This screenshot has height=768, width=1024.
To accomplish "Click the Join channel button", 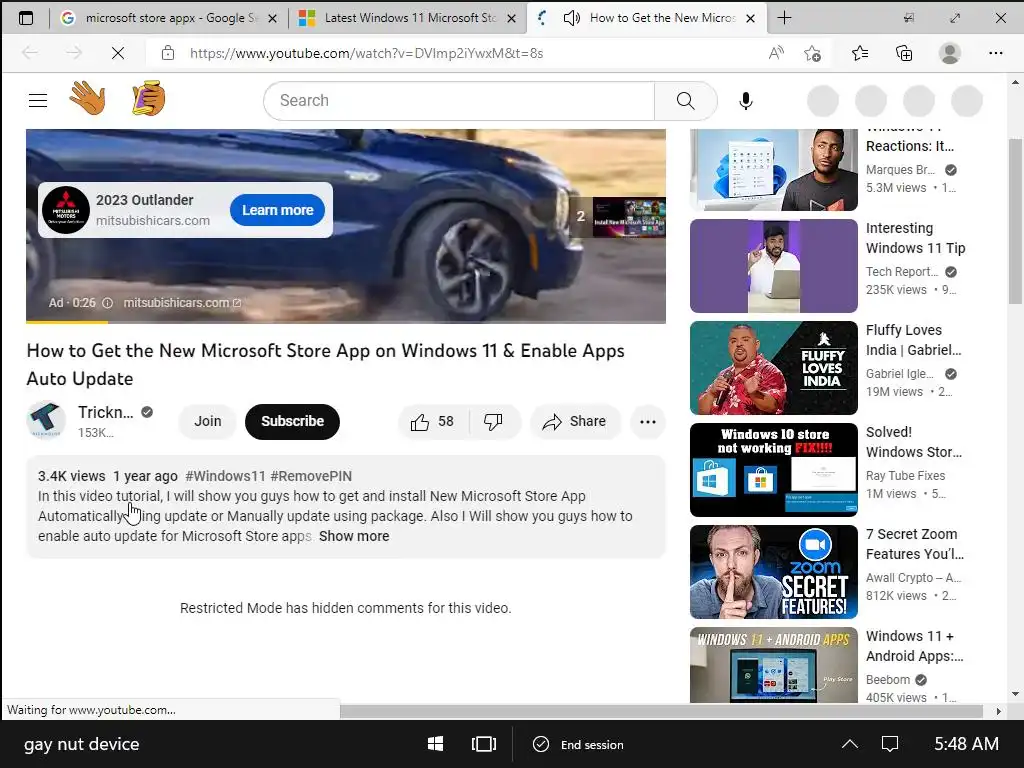I will coord(208,422).
